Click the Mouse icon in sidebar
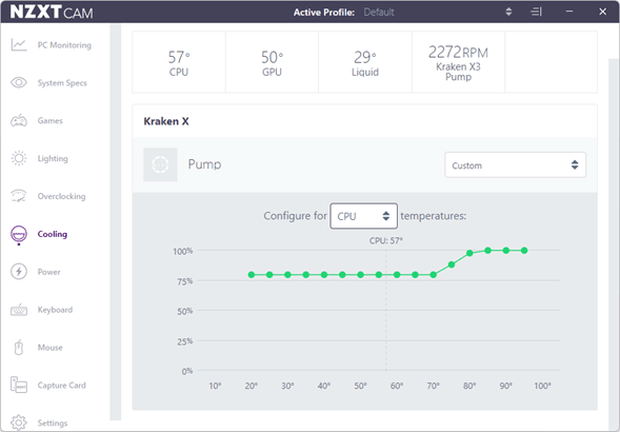Viewport: 620px width, 432px height. [x=19, y=347]
